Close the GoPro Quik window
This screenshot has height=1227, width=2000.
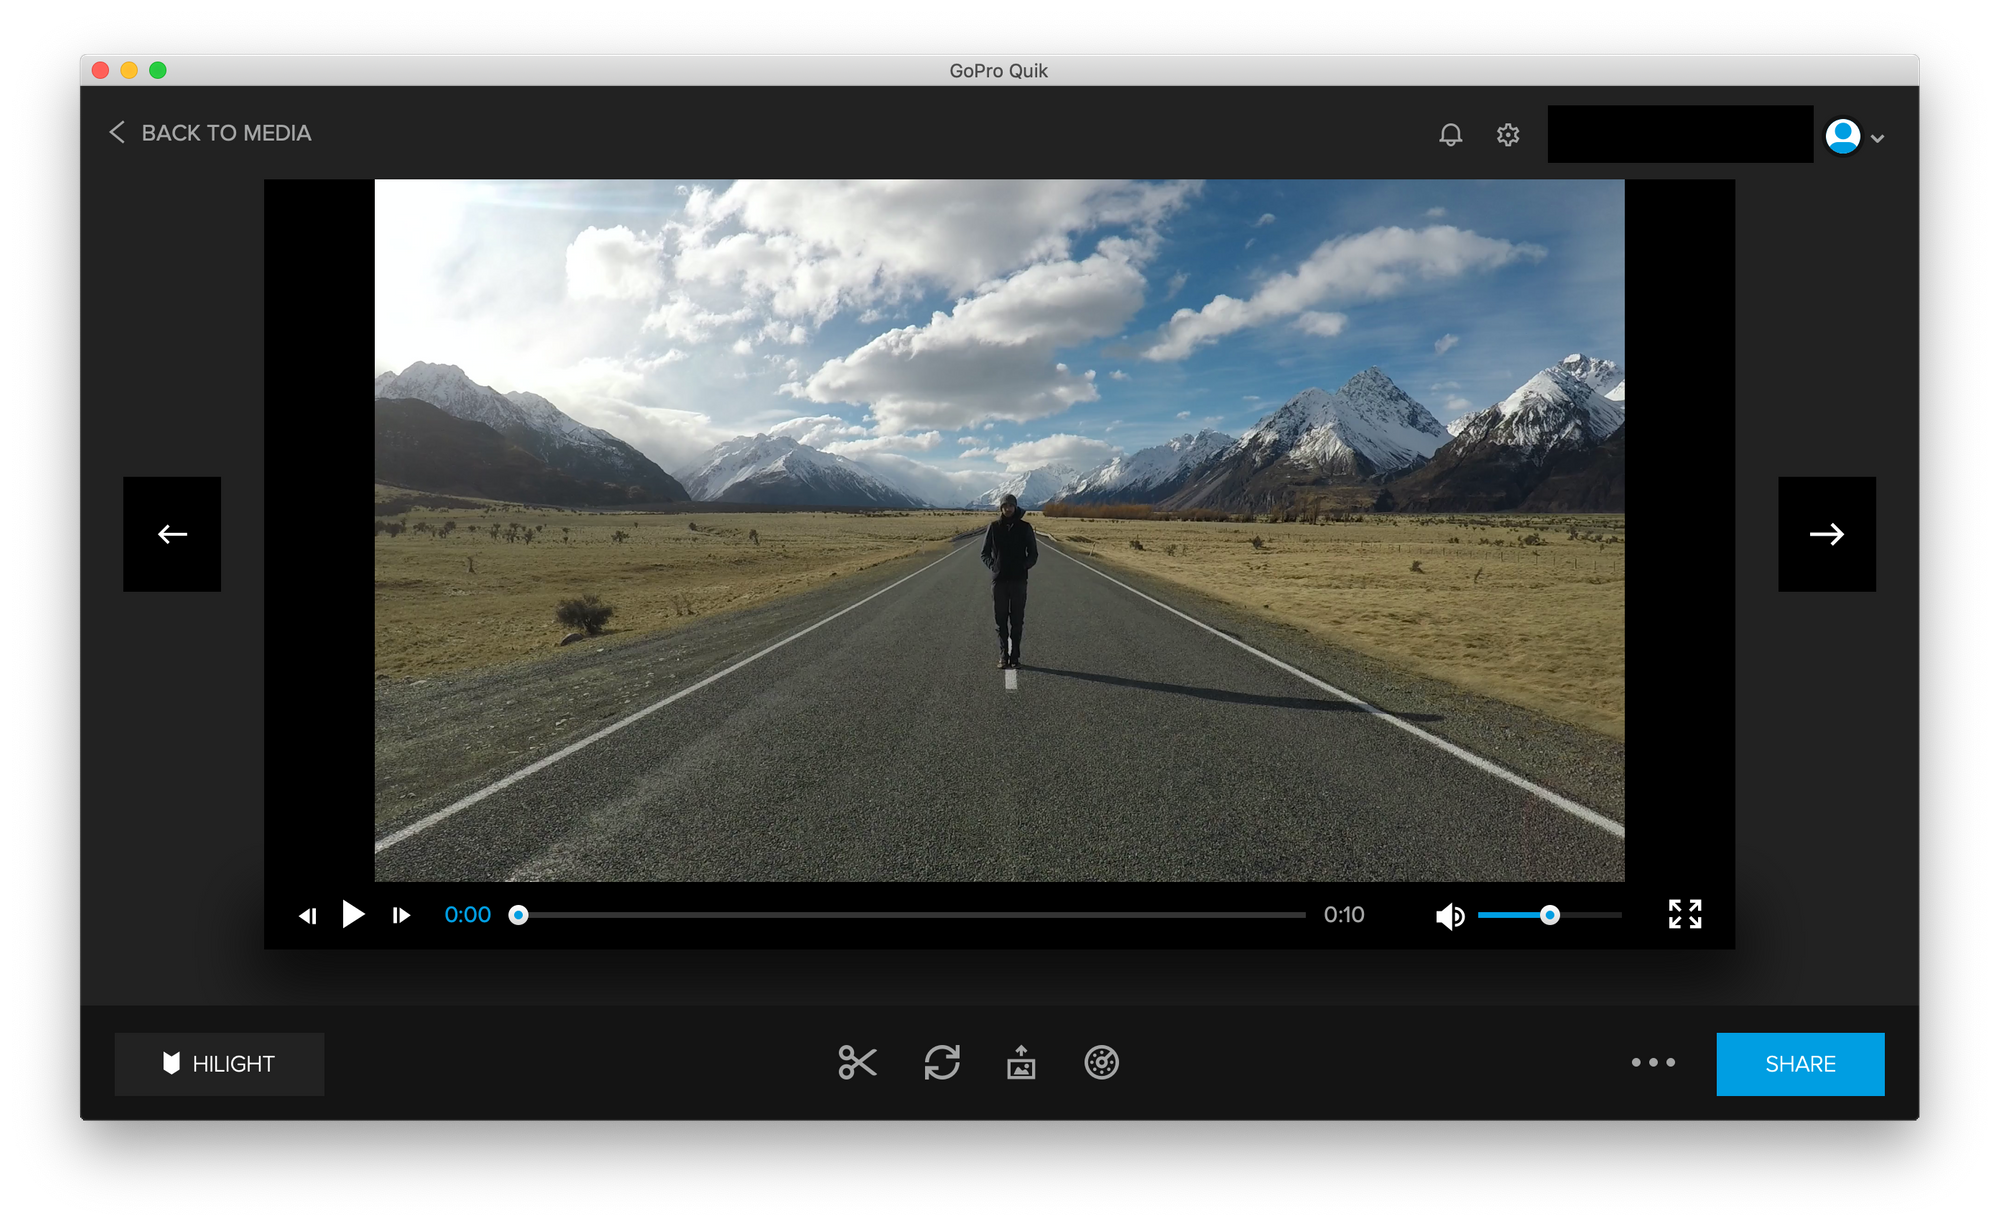pyautogui.click(x=100, y=70)
